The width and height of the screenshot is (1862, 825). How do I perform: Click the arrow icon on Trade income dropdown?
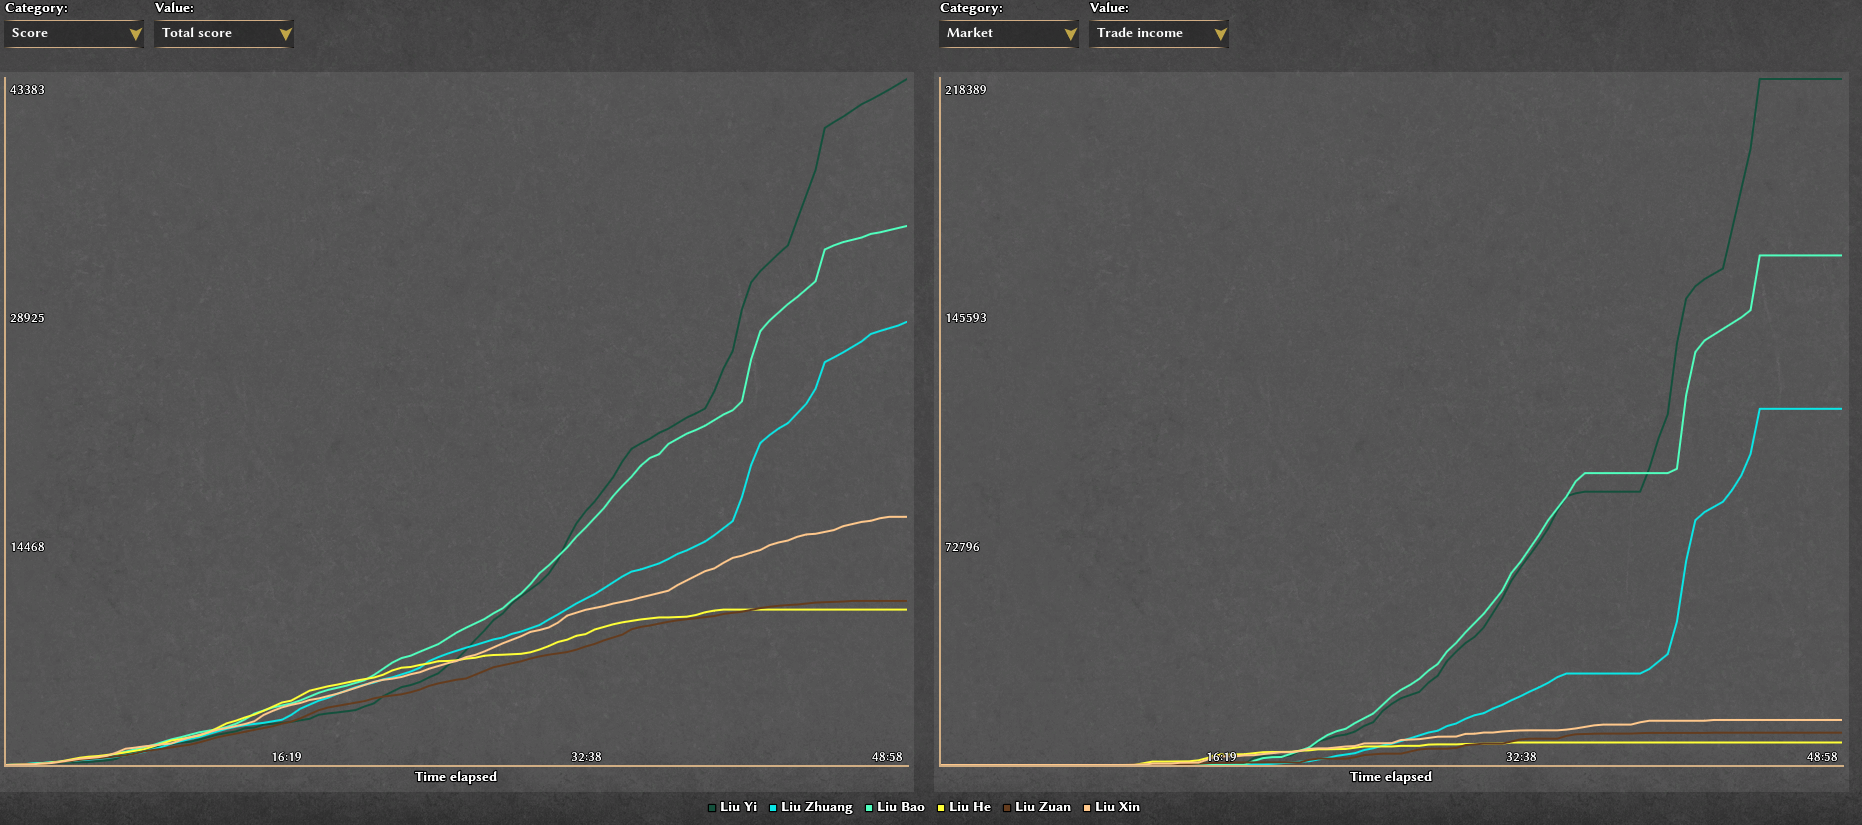pos(1221,35)
